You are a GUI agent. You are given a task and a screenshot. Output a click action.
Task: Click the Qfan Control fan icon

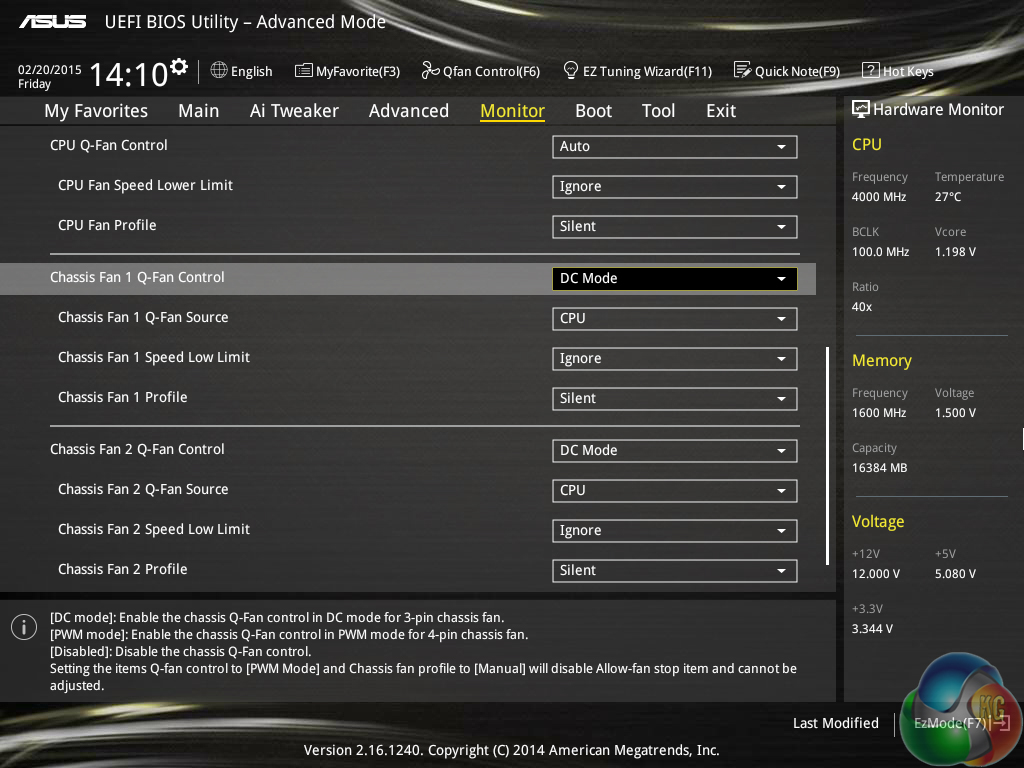coord(430,70)
